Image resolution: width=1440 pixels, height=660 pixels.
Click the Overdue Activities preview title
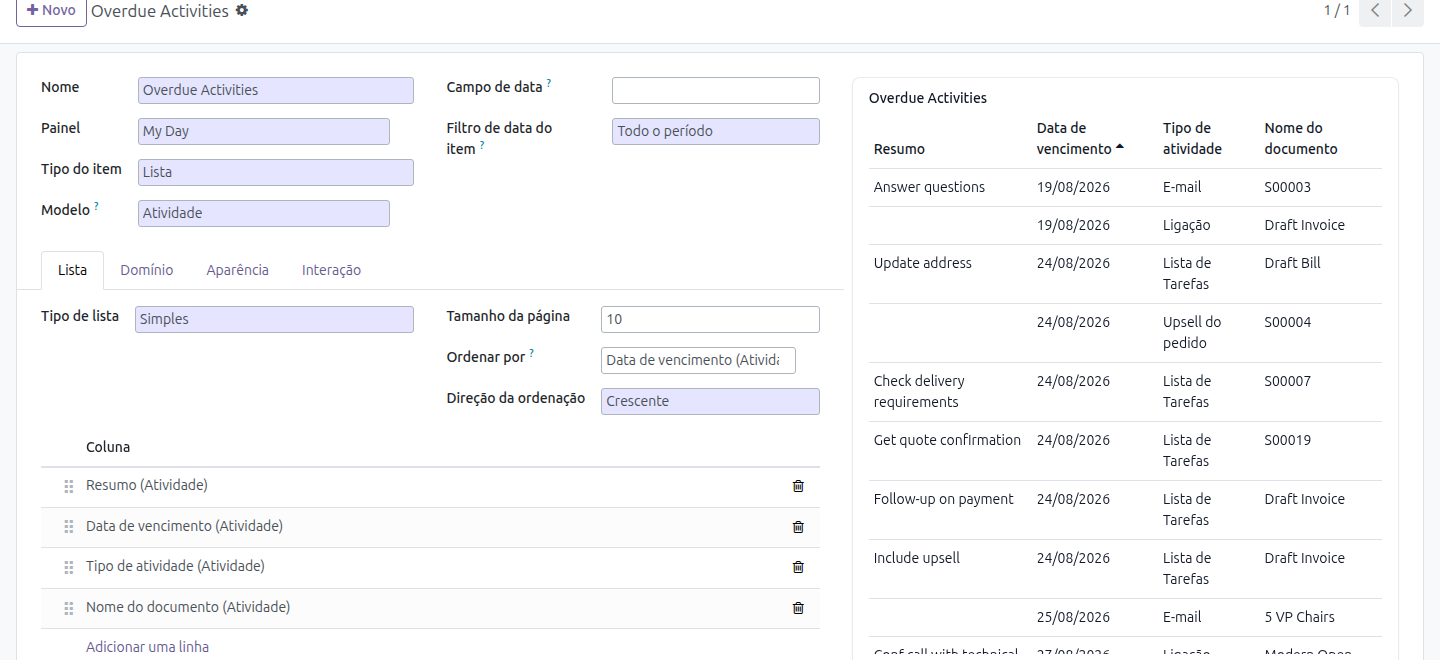tap(928, 98)
